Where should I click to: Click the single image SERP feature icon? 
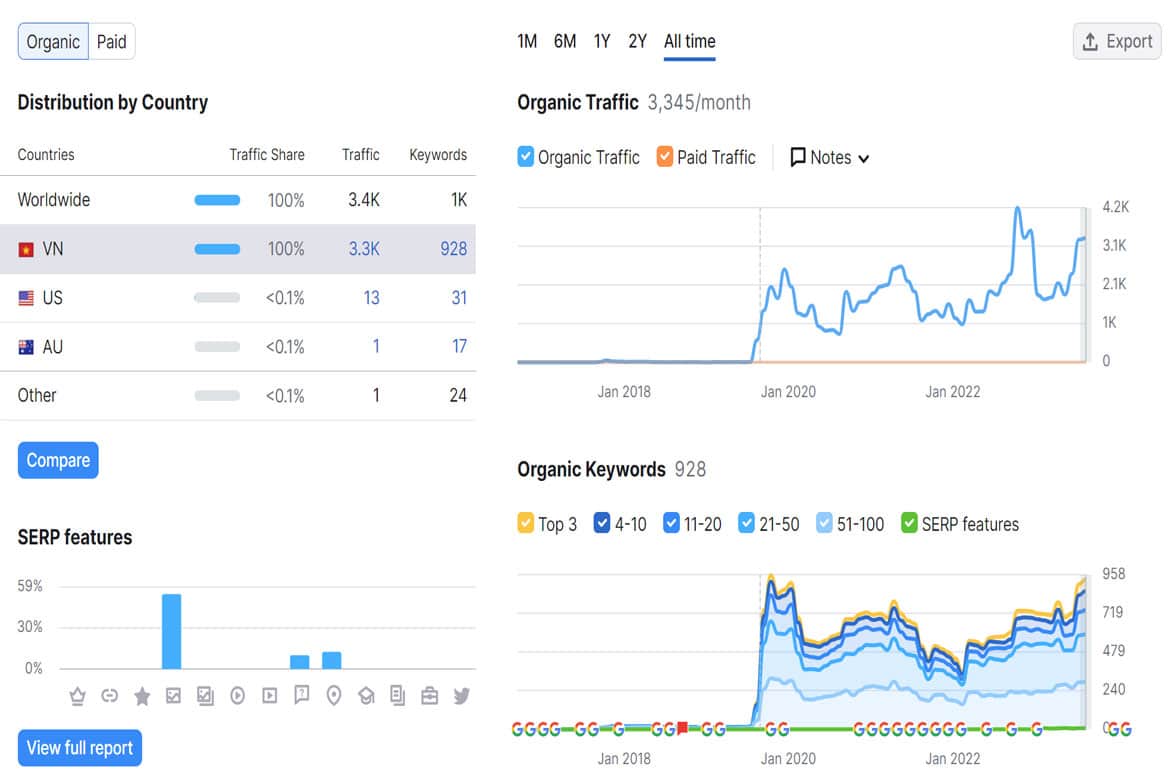point(173,696)
